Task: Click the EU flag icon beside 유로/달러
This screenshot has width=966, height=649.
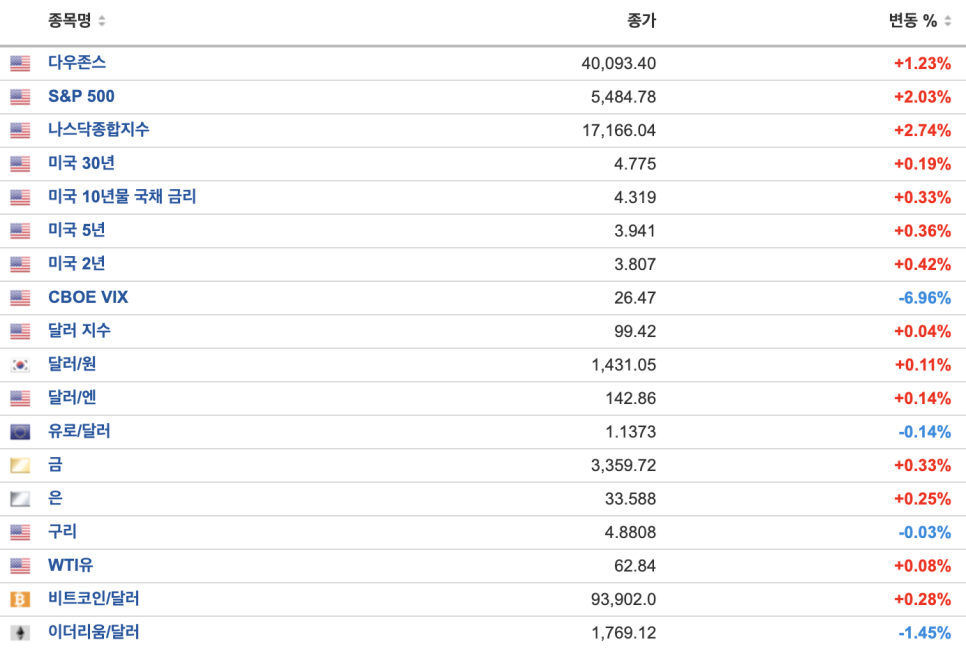Action: [x=20, y=432]
